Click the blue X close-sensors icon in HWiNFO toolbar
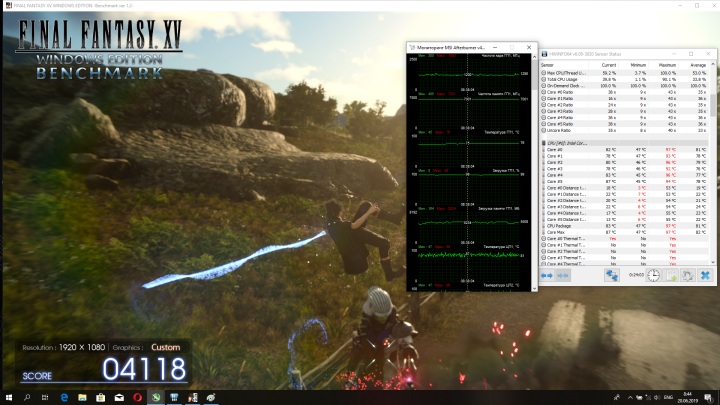This screenshot has width=720, height=405. [x=705, y=275]
